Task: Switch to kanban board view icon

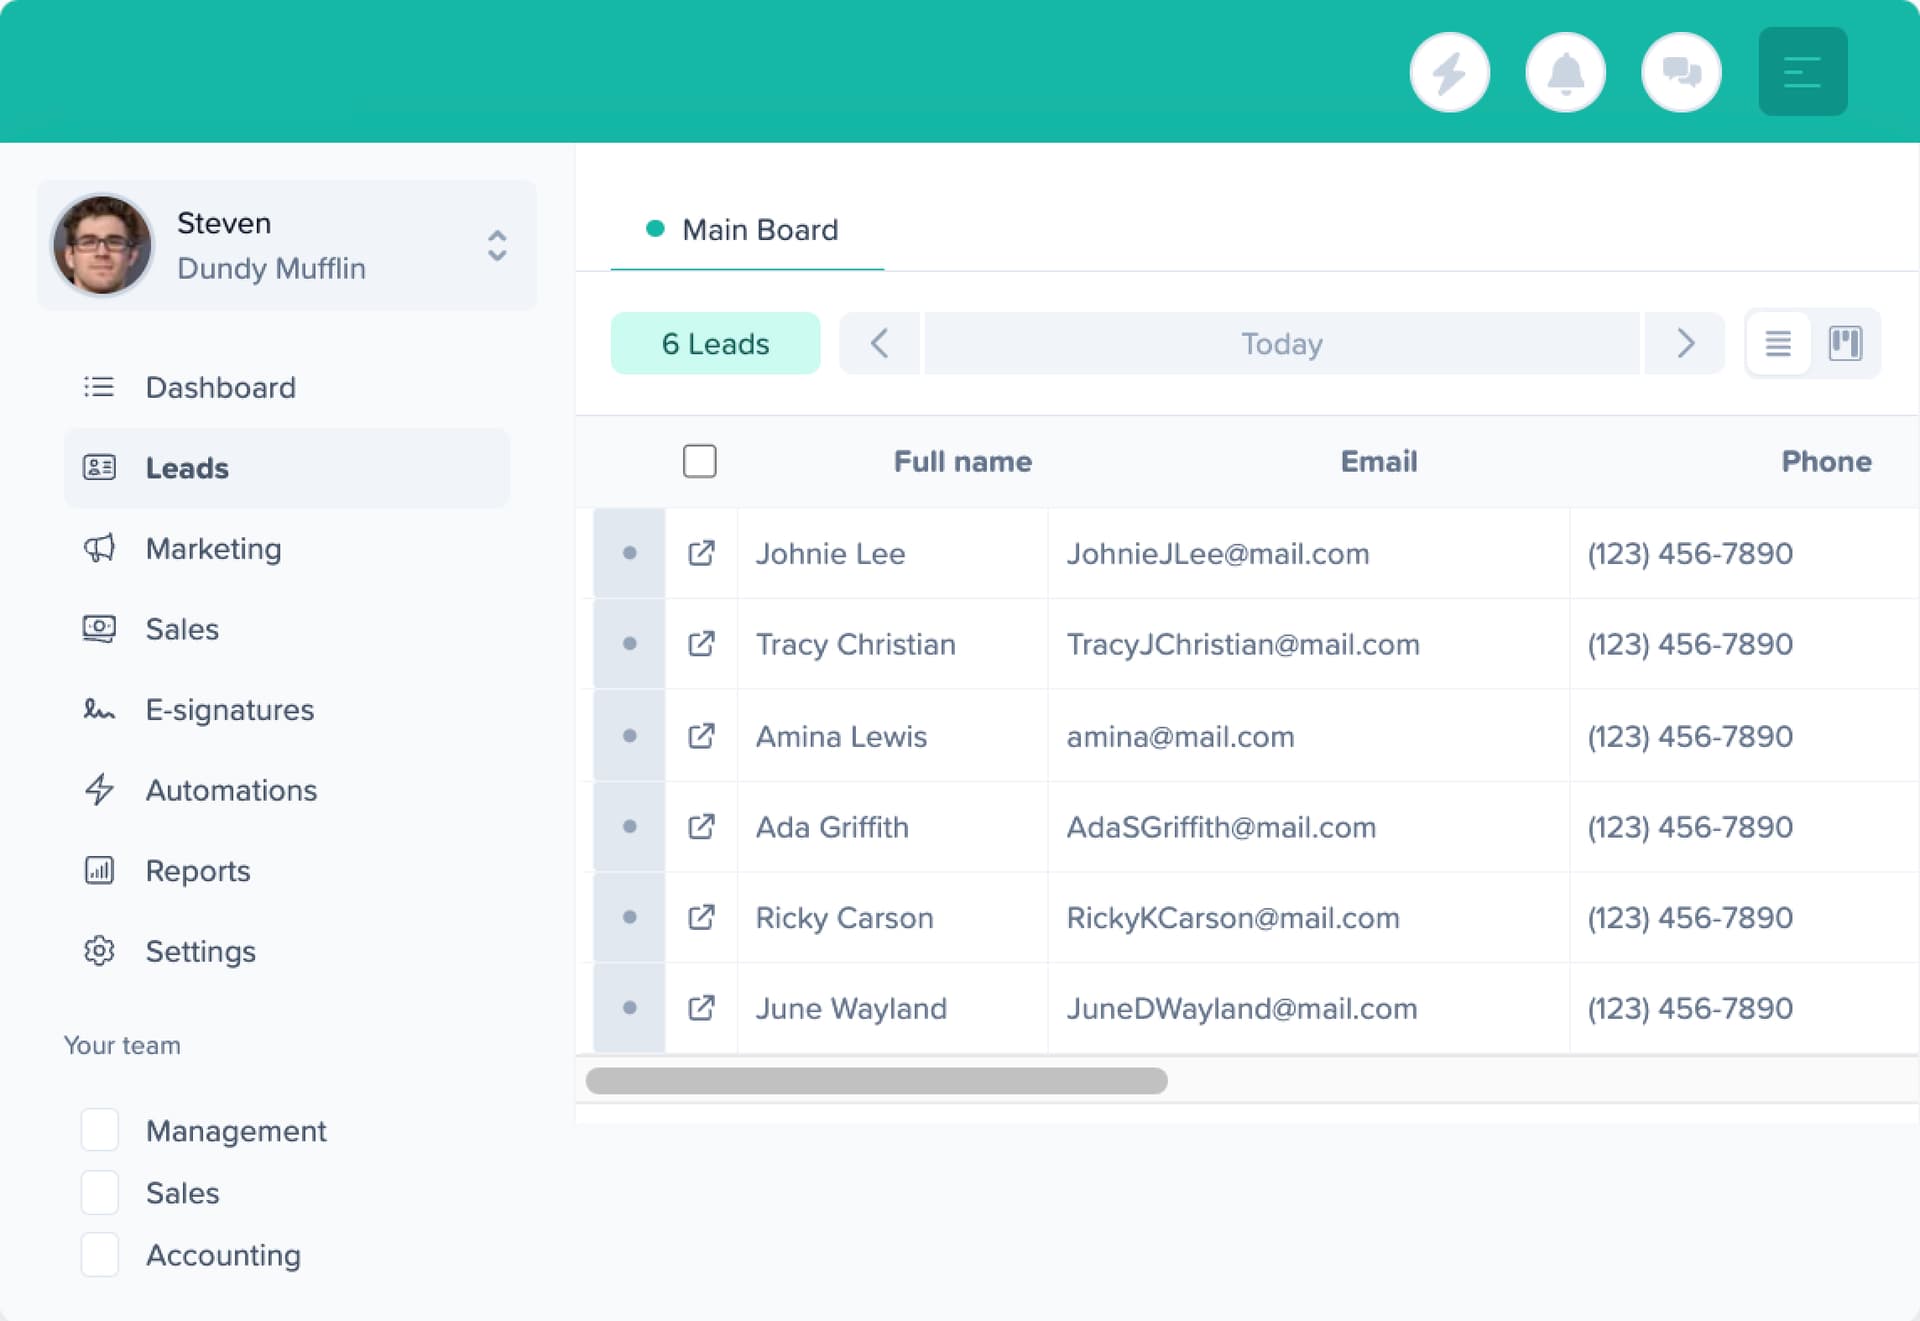Action: pos(1845,343)
